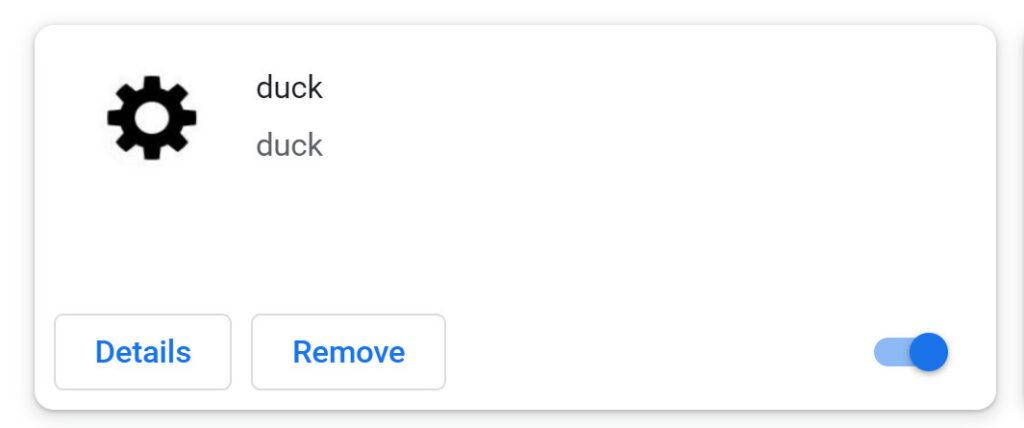The height and width of the screenshot is (428, 1024).
Task: Click the gray duck description text
Action: 289,146
